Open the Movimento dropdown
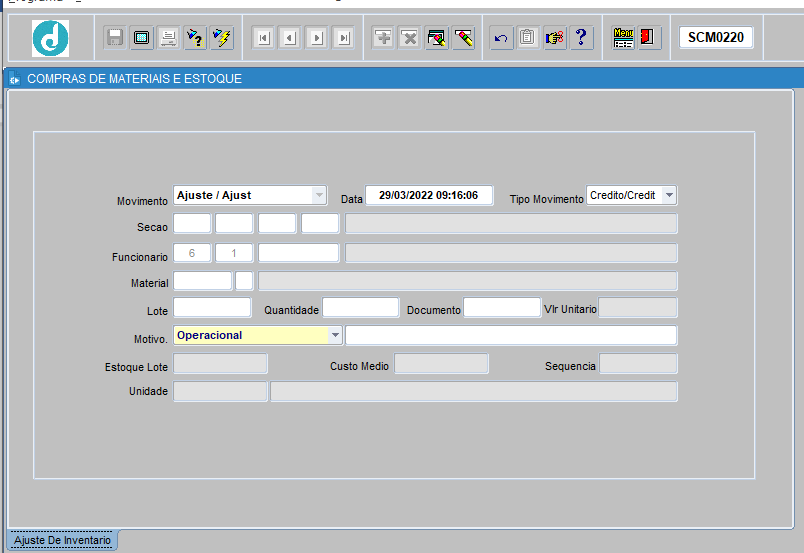This screenshot has width=804, height=553. pos(319,195)
